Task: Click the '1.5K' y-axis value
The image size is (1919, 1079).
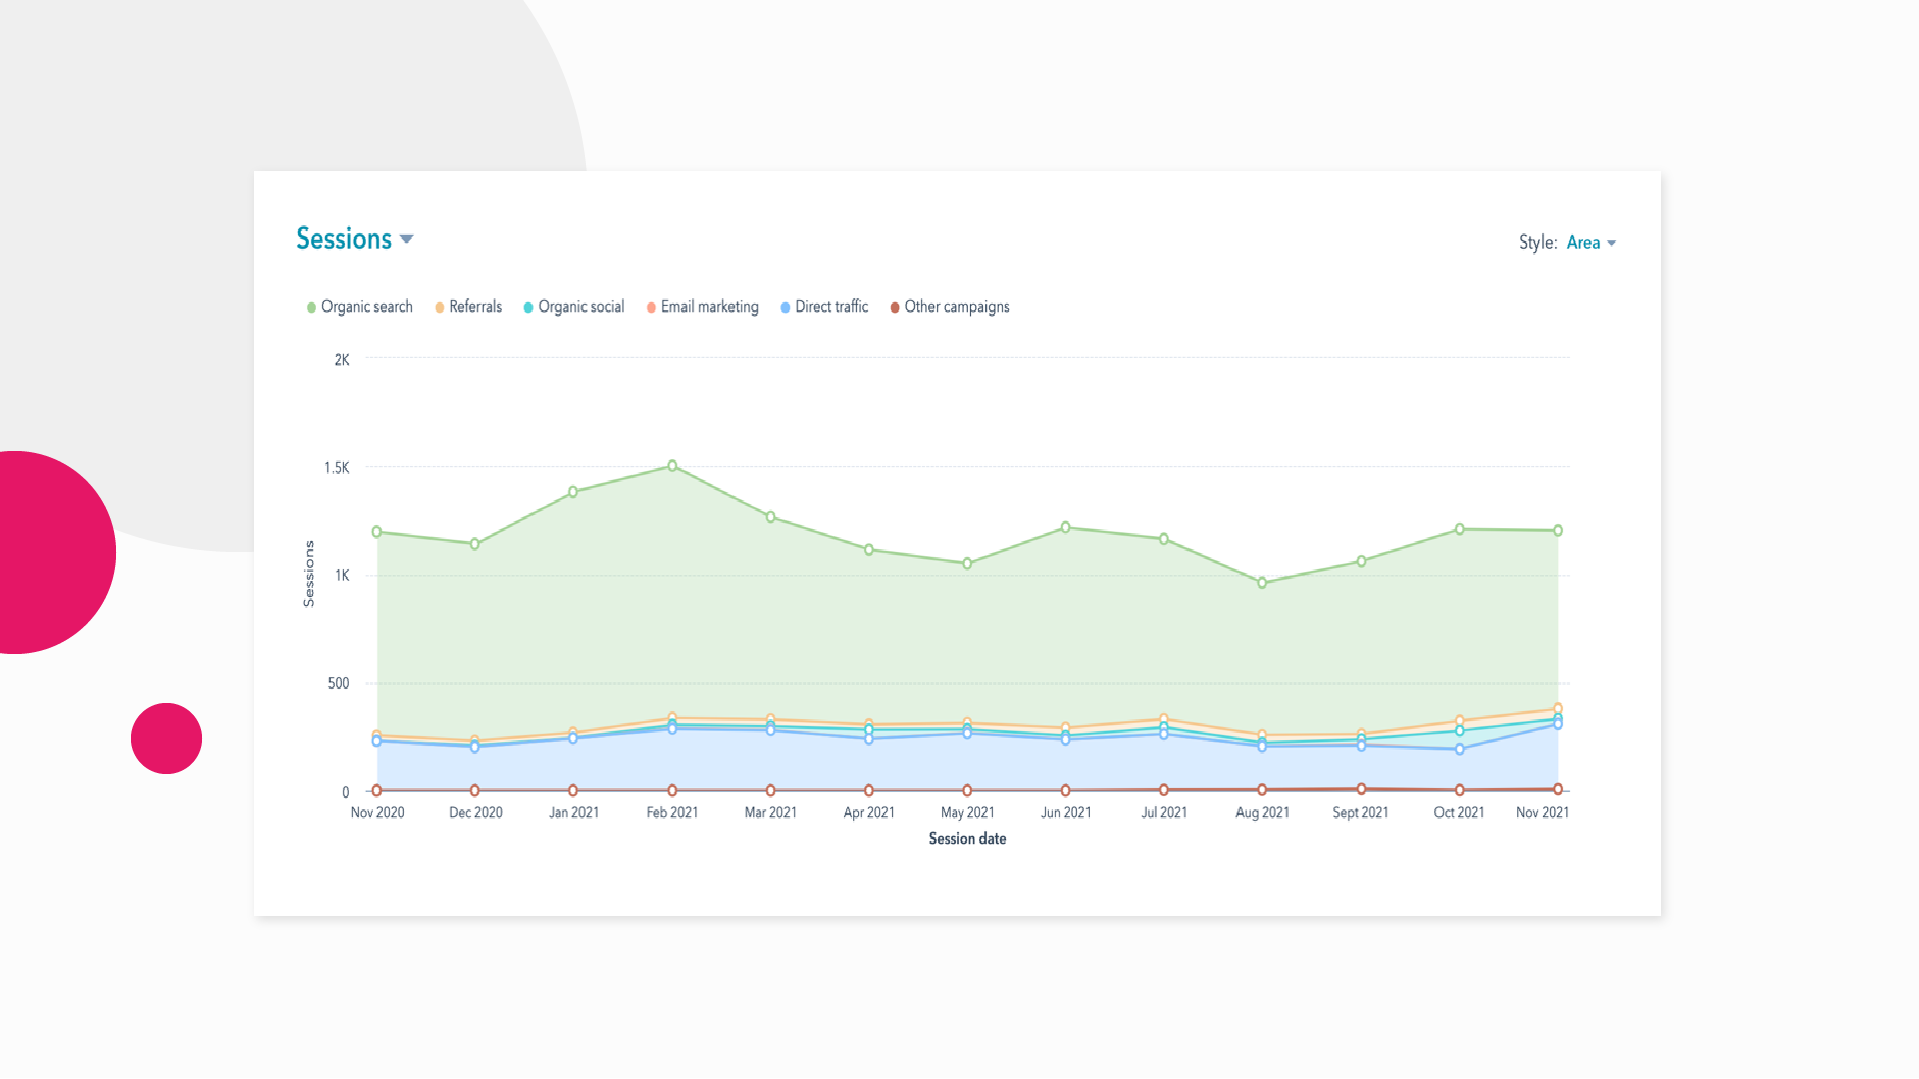Action: coord(336,468)
